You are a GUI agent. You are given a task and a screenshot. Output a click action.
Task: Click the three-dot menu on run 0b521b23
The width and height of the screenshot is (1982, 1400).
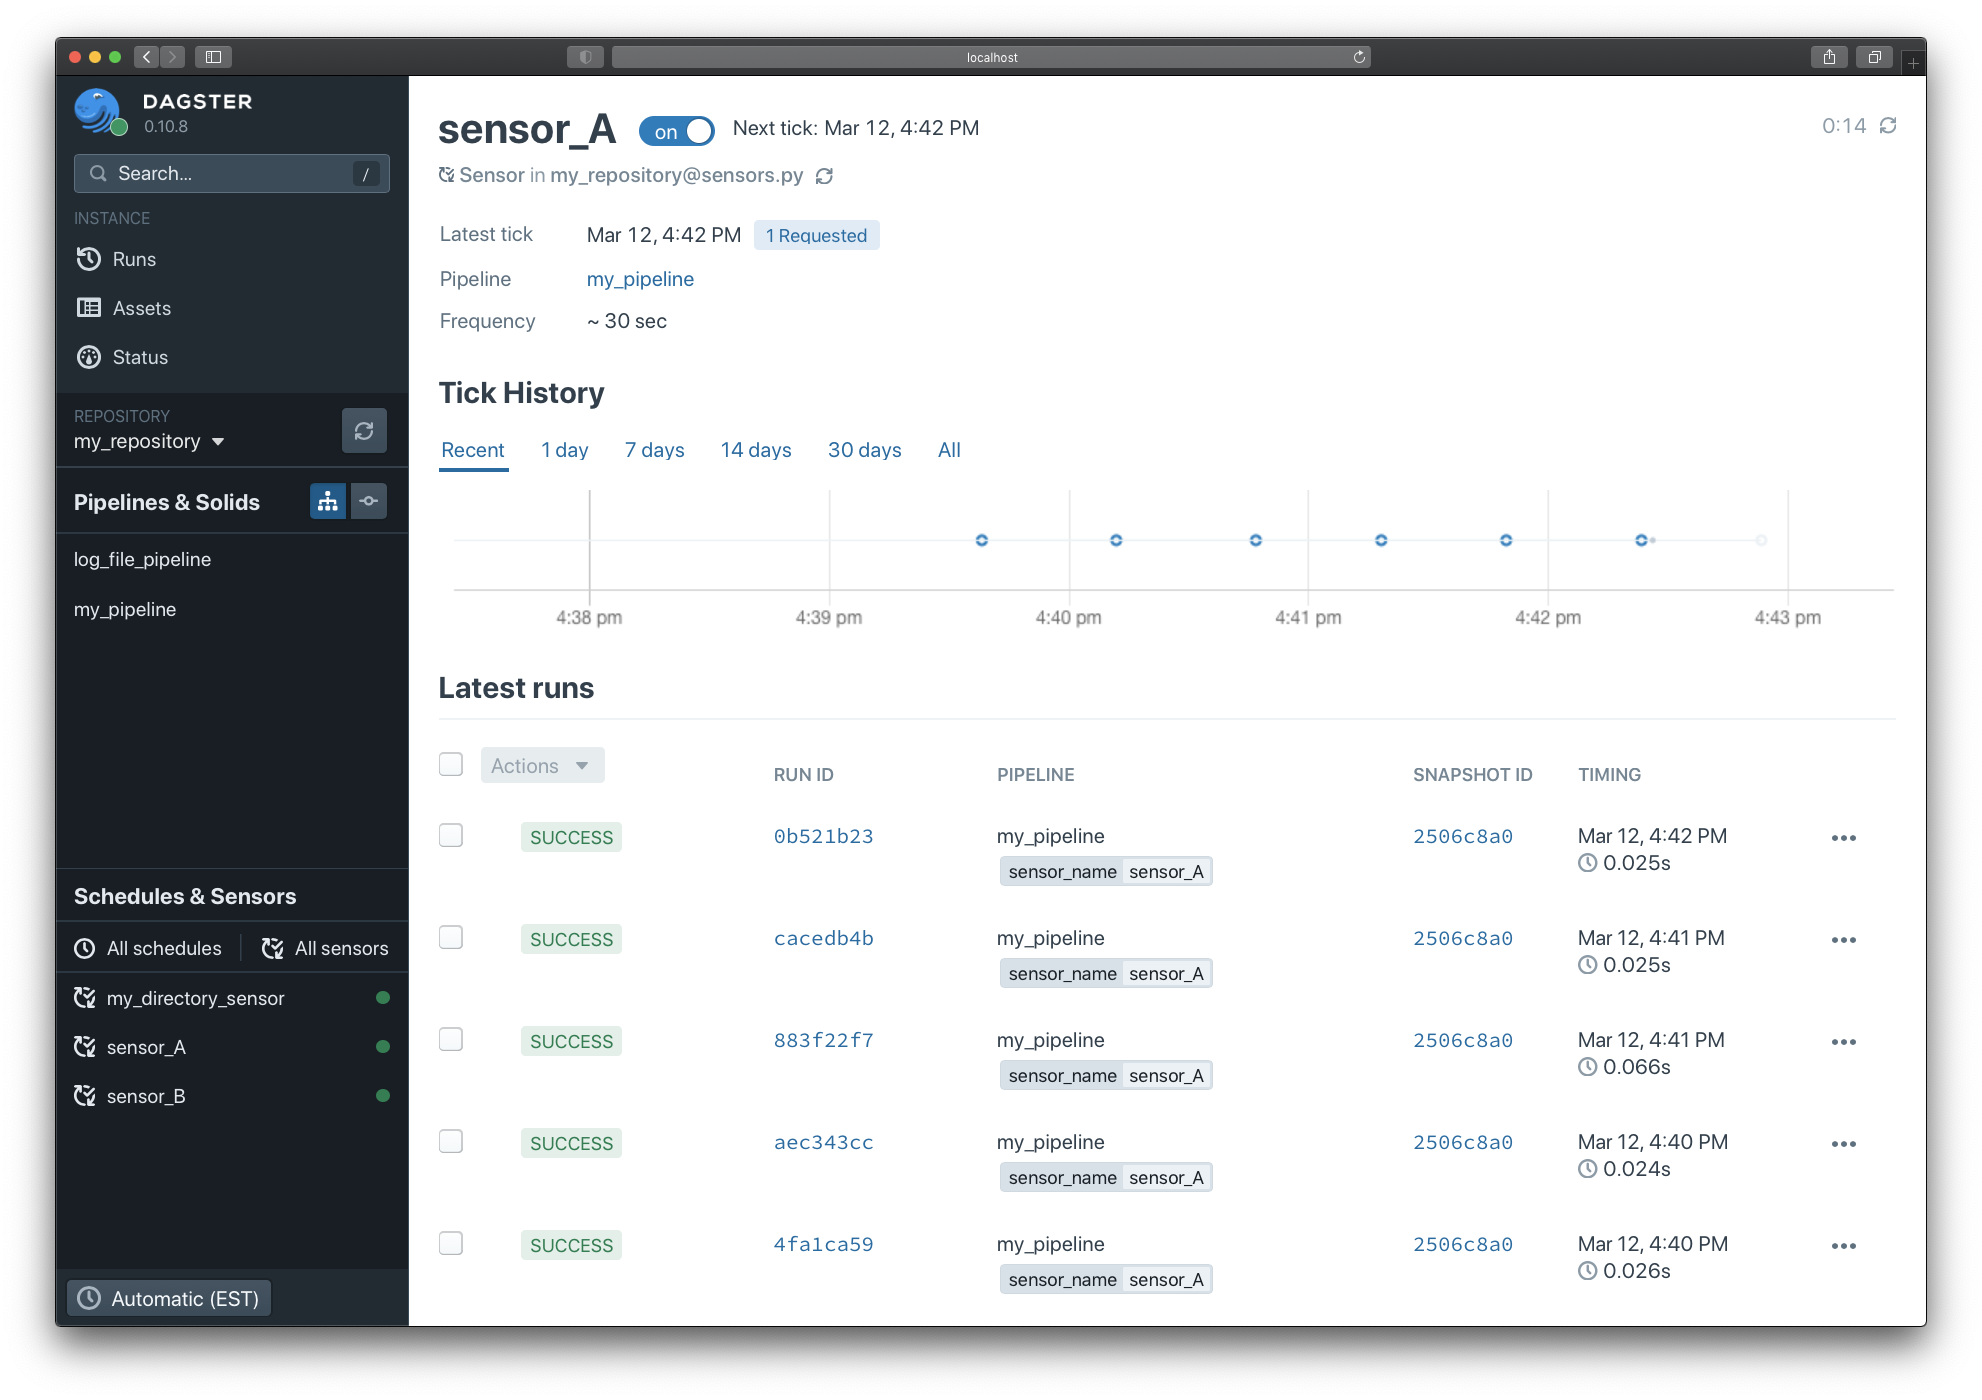pos(1846,836)
